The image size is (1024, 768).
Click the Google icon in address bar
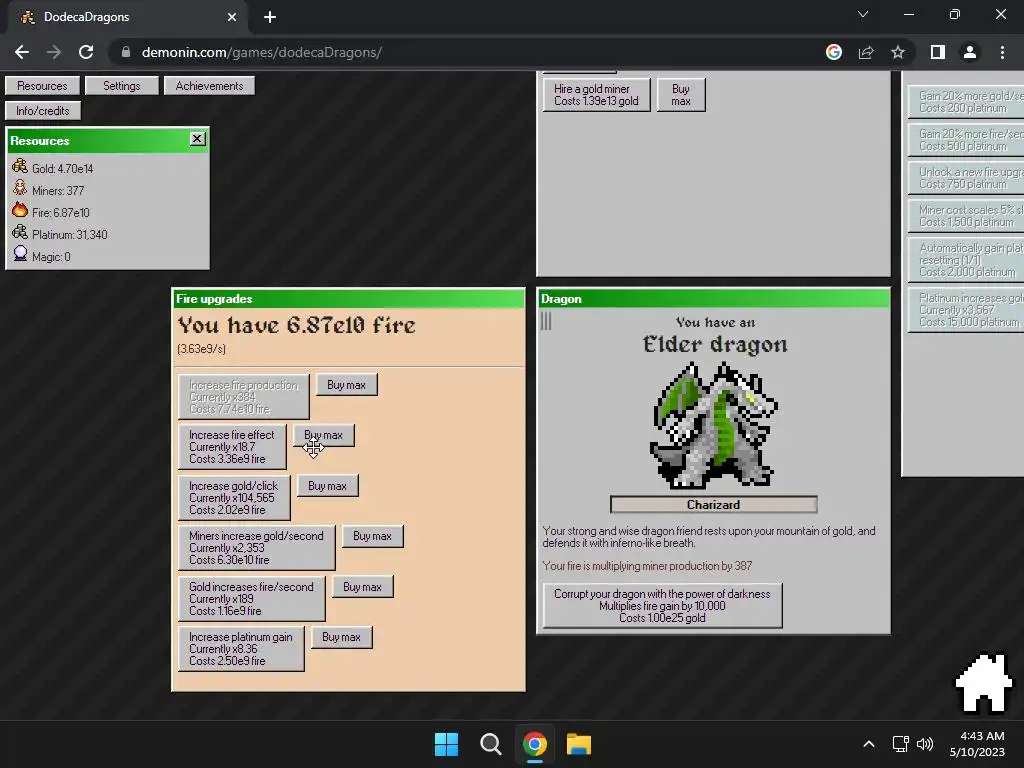coord(834,52)
